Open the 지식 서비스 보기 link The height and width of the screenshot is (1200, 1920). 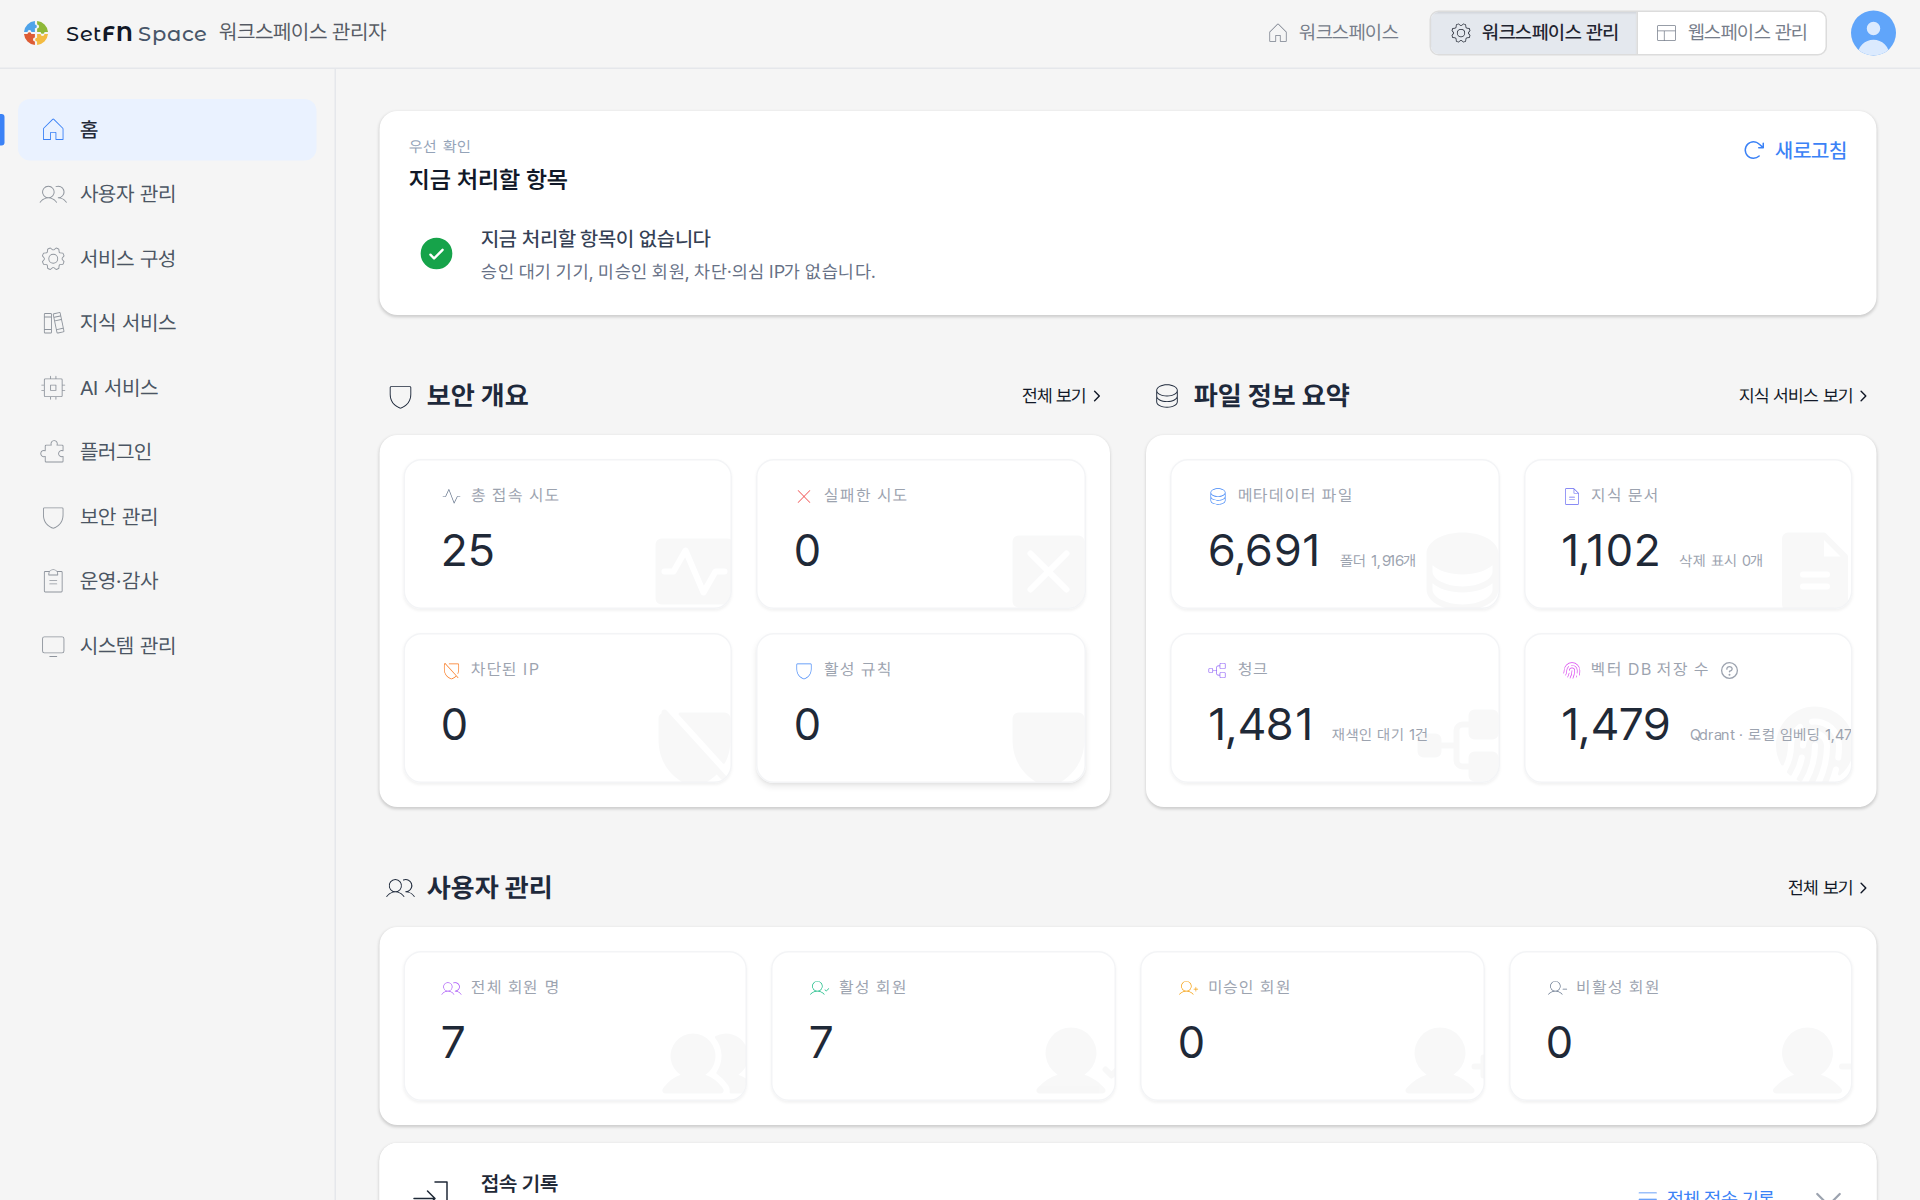[1803, 396]
